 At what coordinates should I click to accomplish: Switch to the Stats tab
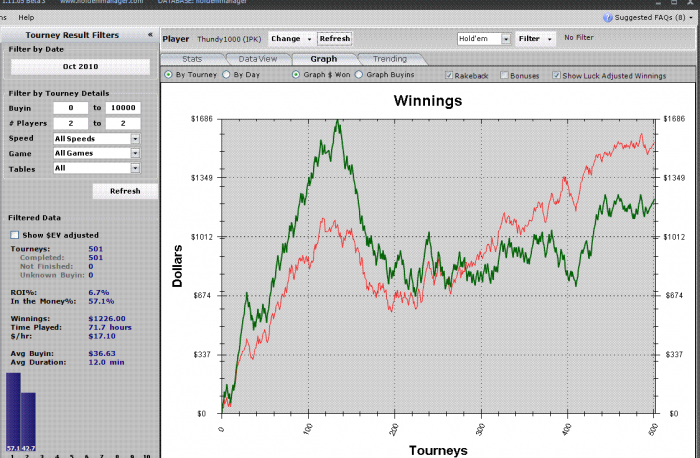[x=192, y=59]
